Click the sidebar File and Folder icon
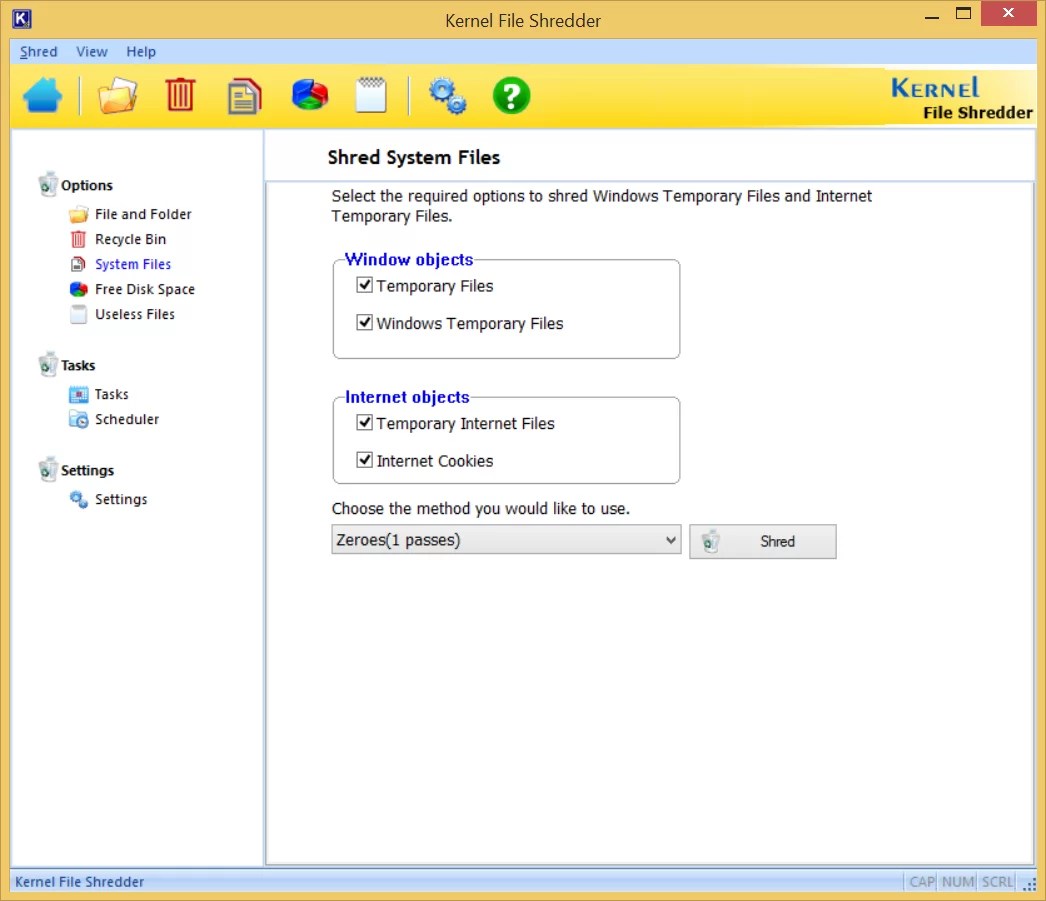This screenshot has width=1046, height=901. 79,214
